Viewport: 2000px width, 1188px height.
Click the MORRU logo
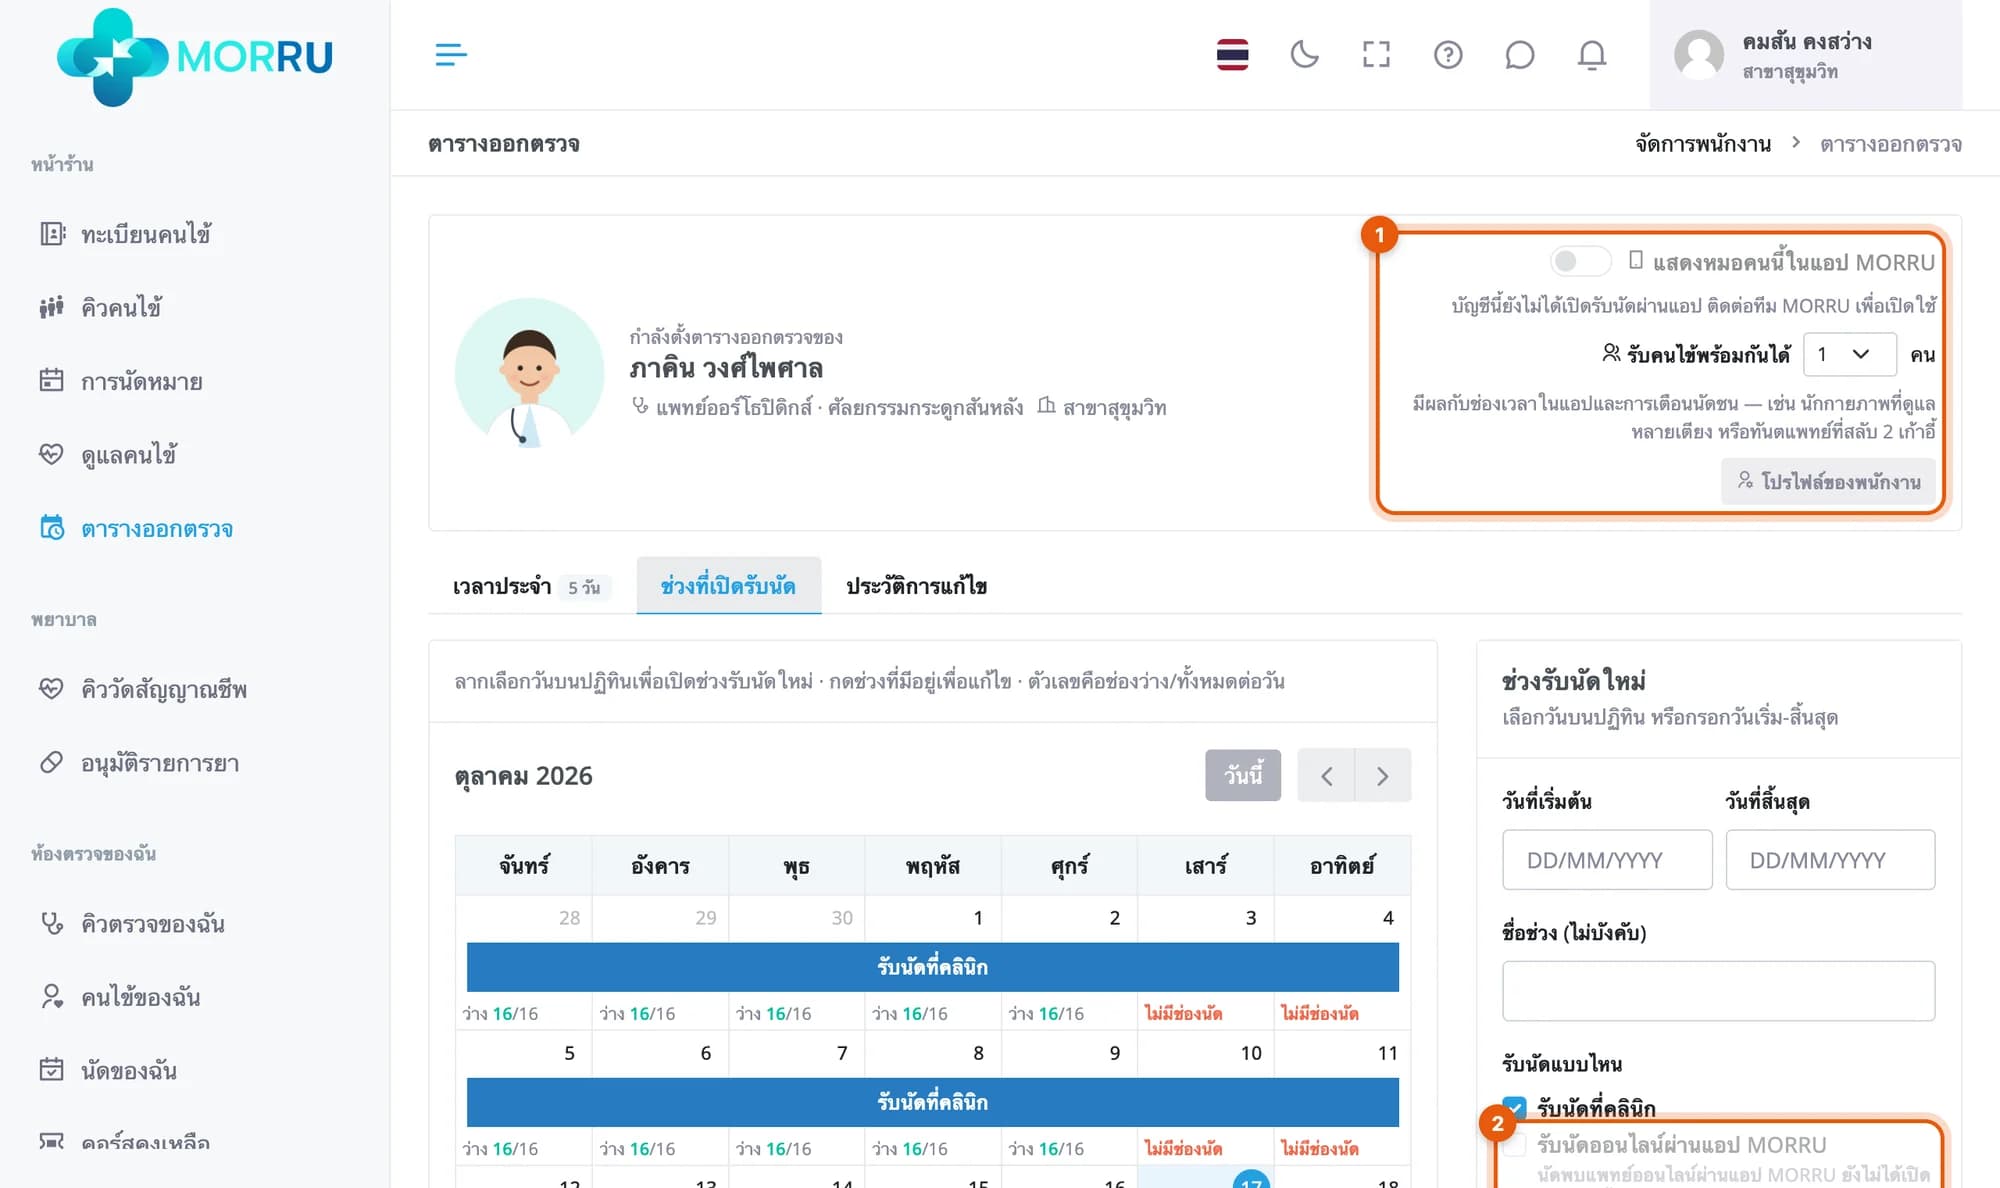(195, 57)
